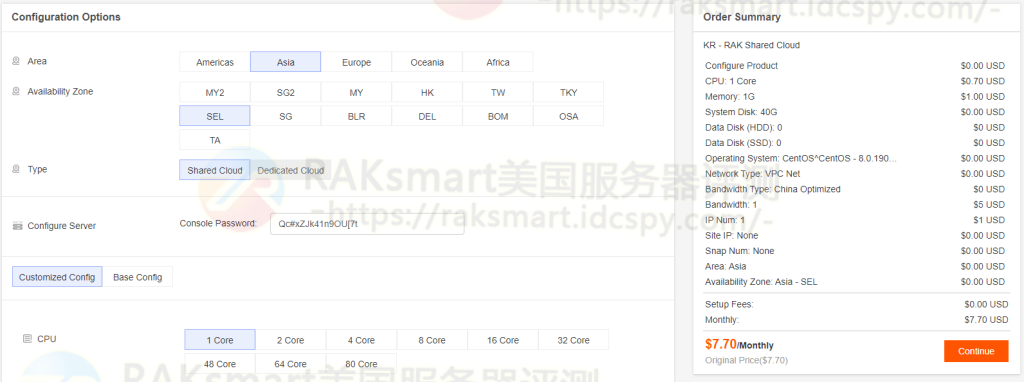Choose the MY2 availability zone

point(215,92)
